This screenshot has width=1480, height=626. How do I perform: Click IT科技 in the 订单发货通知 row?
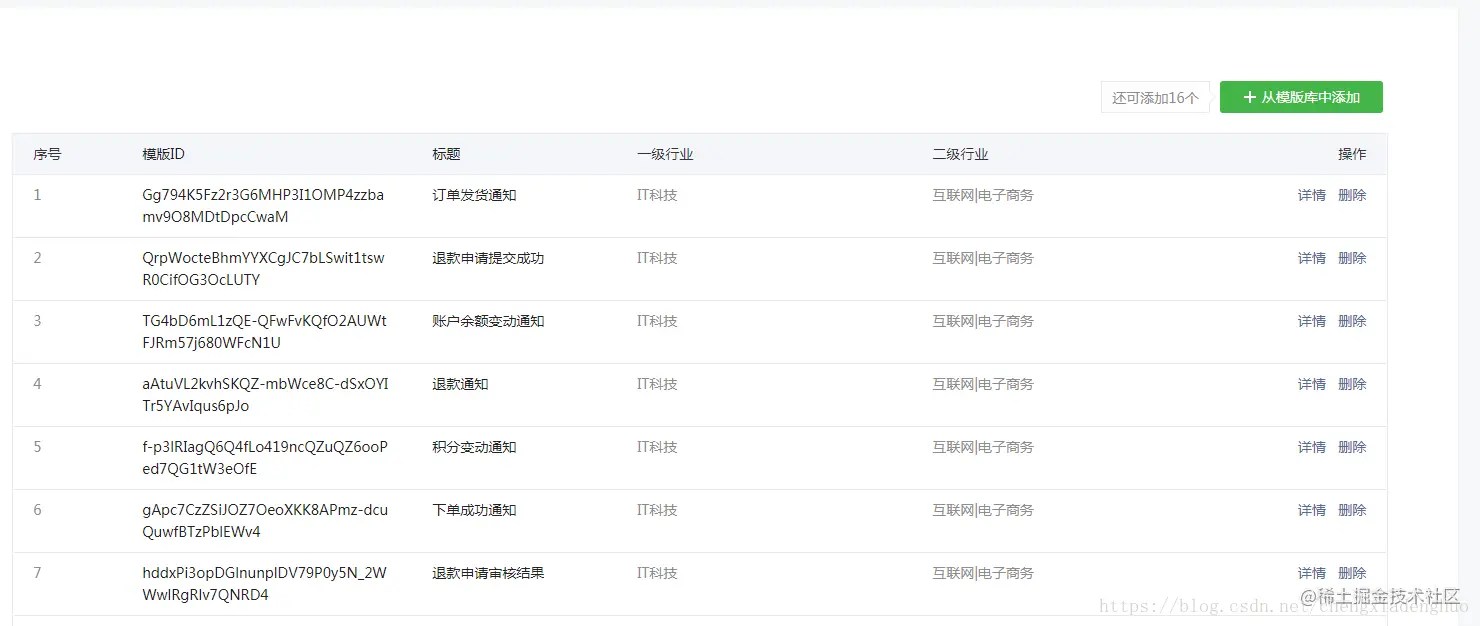pos(657,195)
